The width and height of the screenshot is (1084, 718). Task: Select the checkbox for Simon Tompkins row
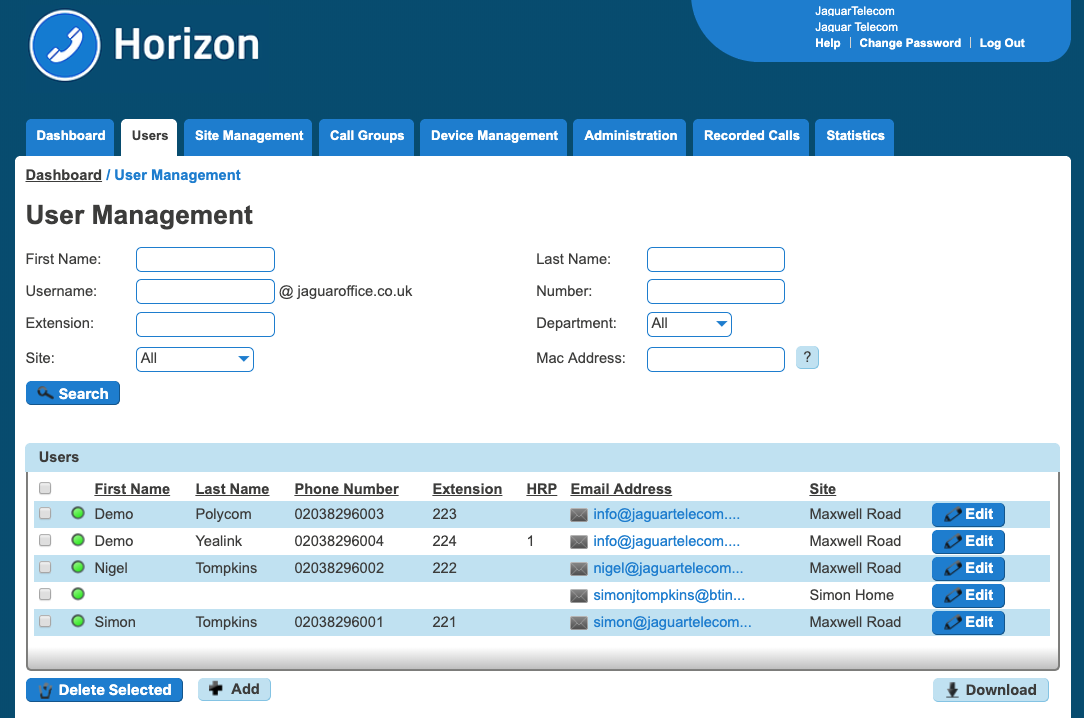45,622
